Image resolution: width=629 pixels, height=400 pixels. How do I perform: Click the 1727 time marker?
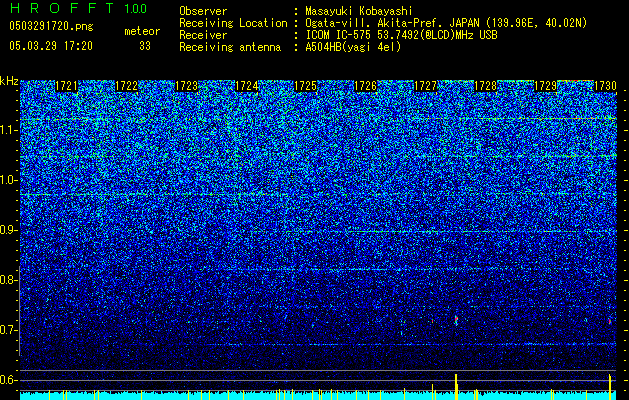(425, 86)
